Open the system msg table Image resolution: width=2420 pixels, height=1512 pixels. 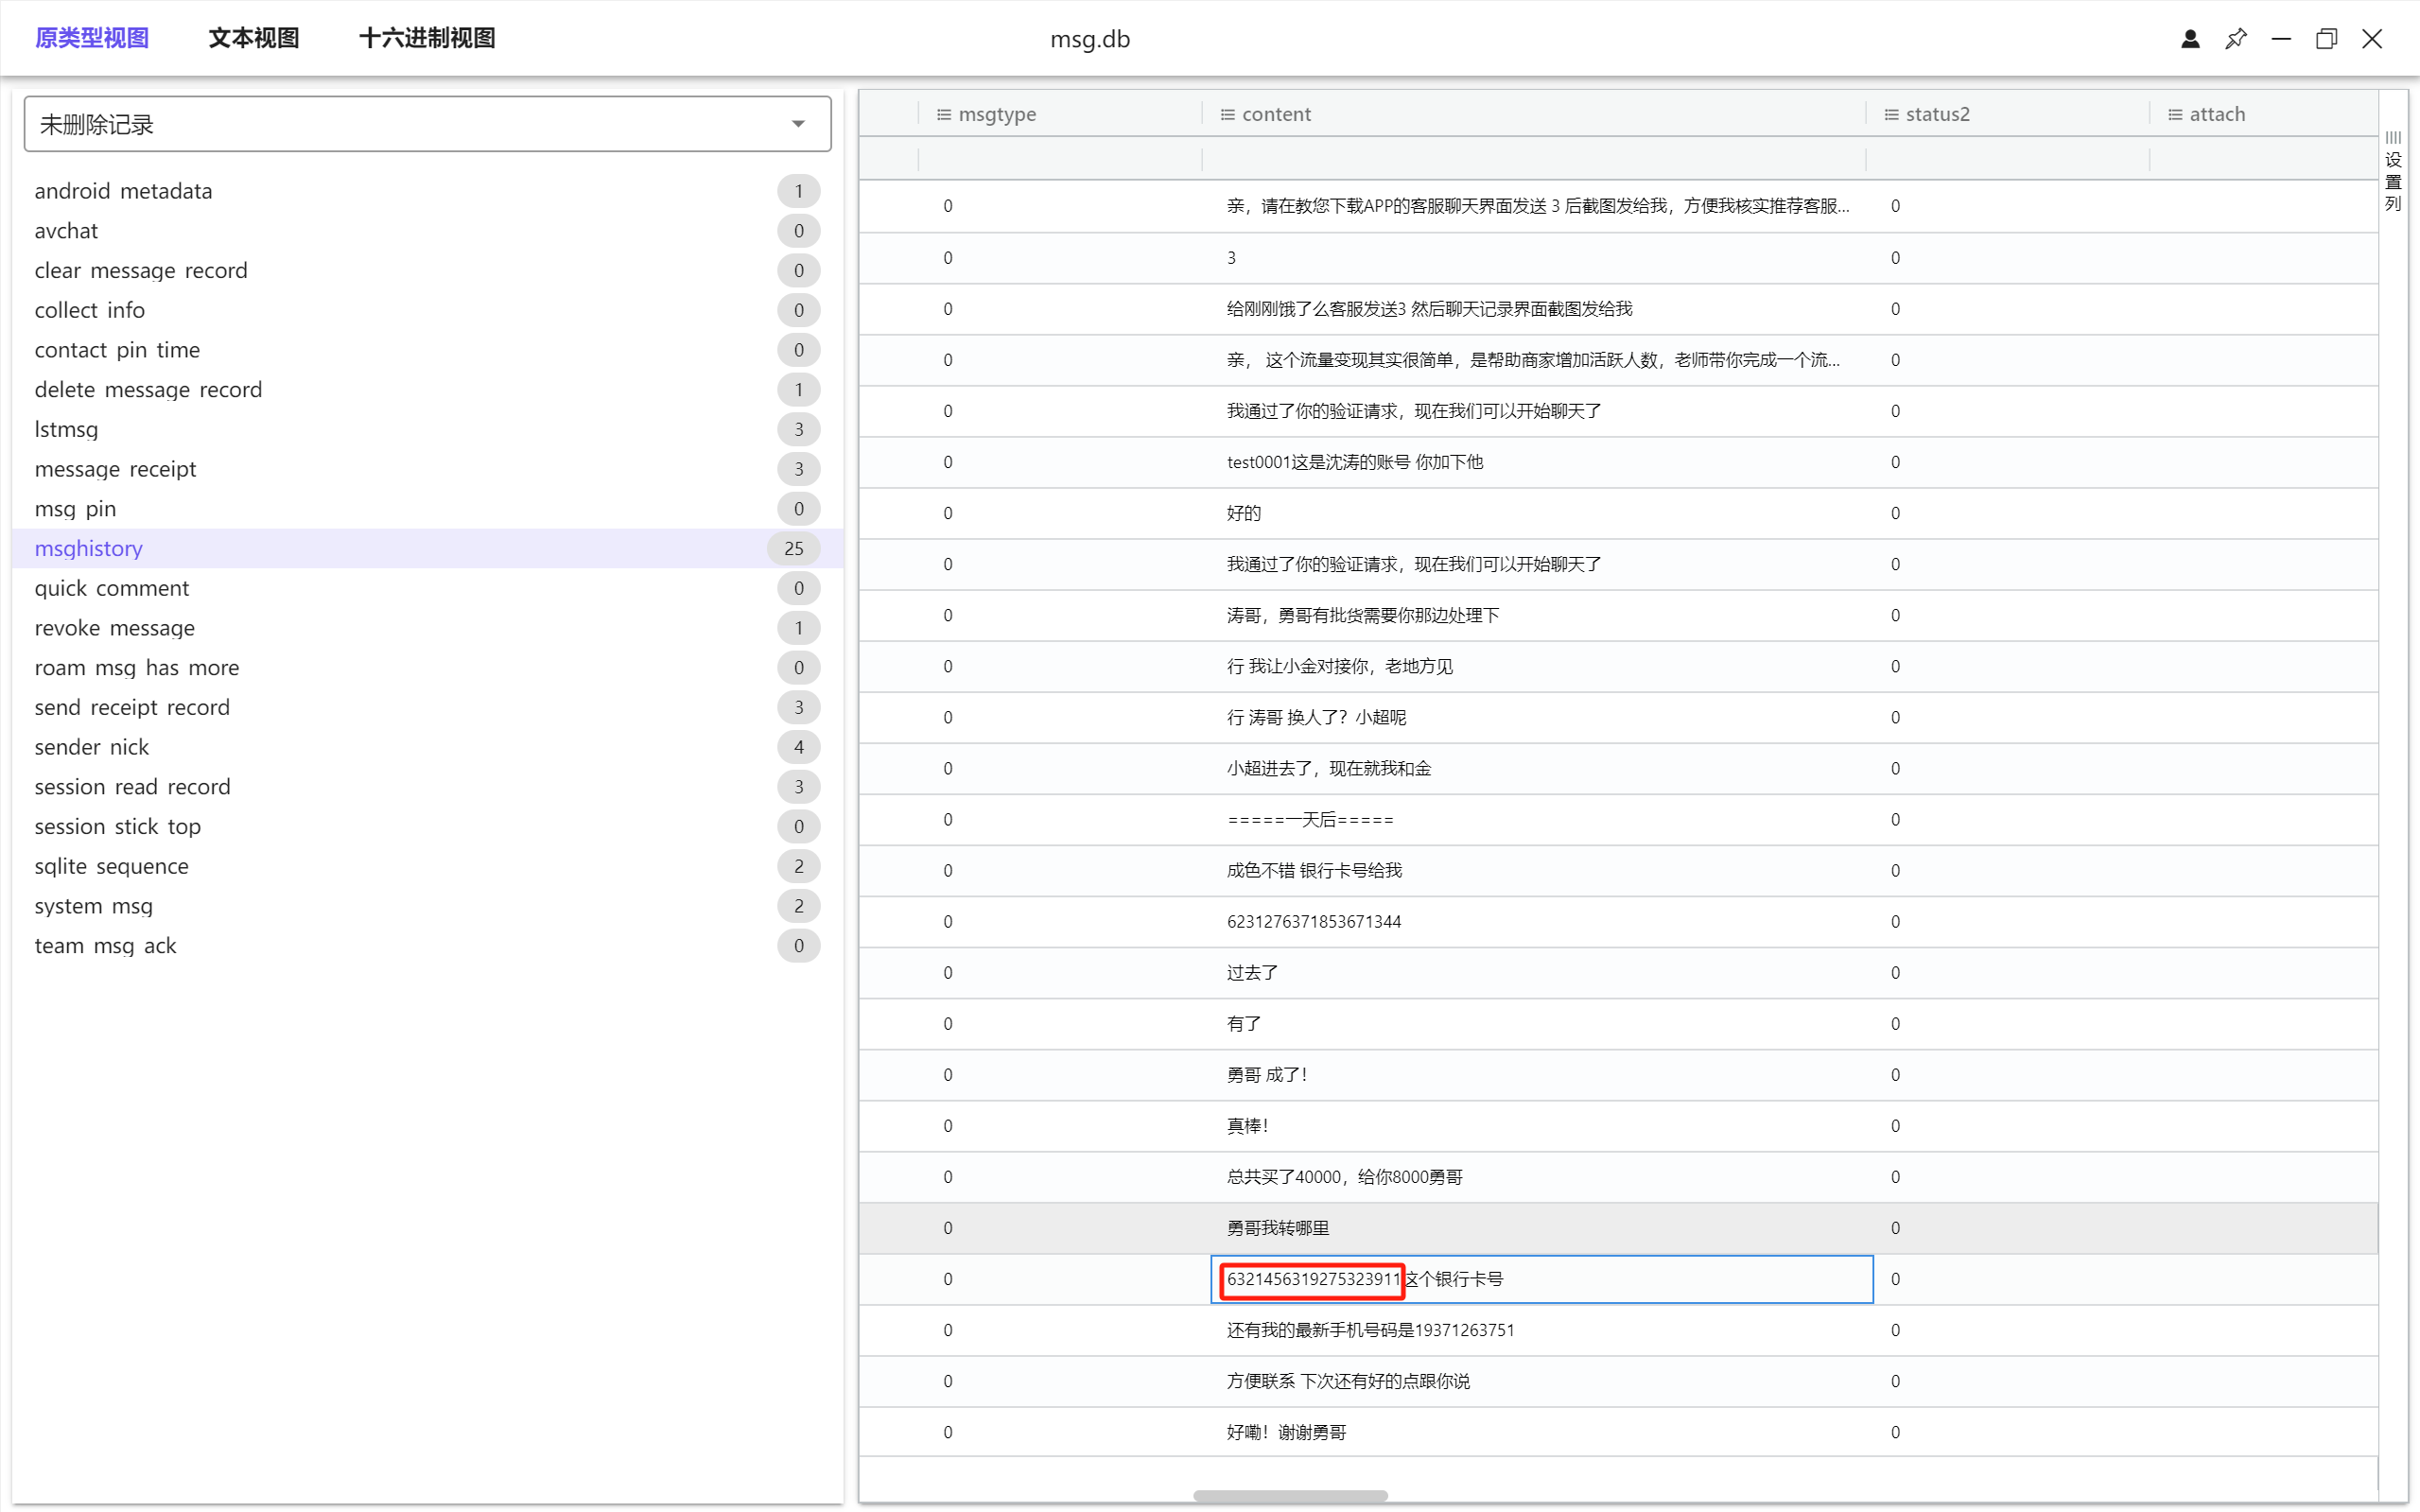click(x=93, y=906)
